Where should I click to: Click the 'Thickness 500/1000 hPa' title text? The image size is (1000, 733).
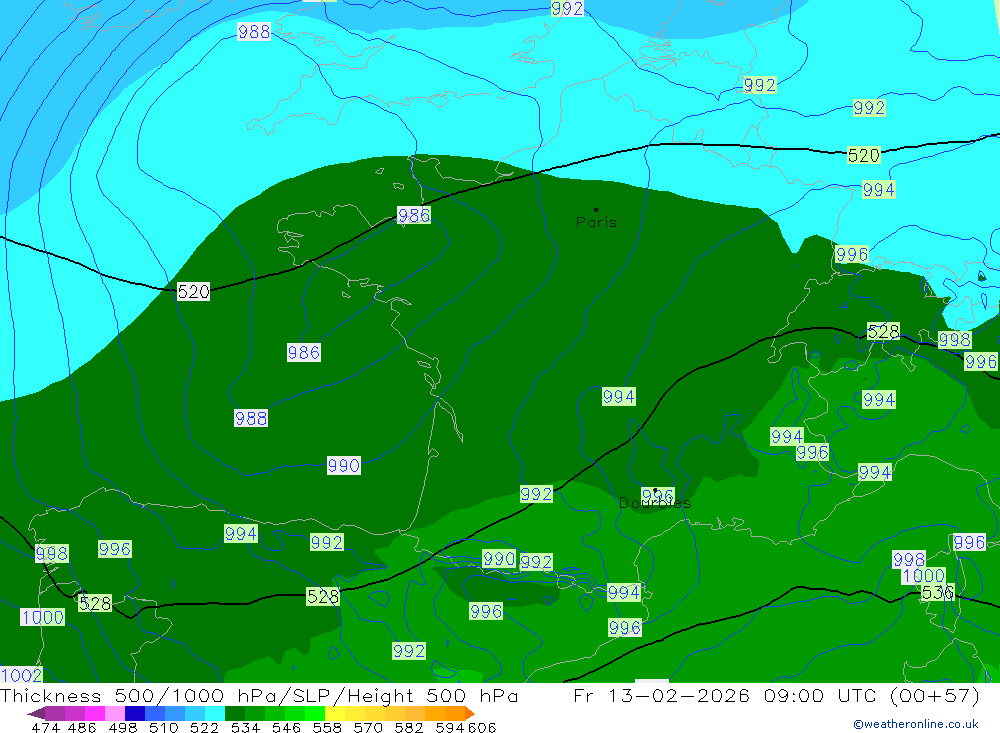(138, 695)
